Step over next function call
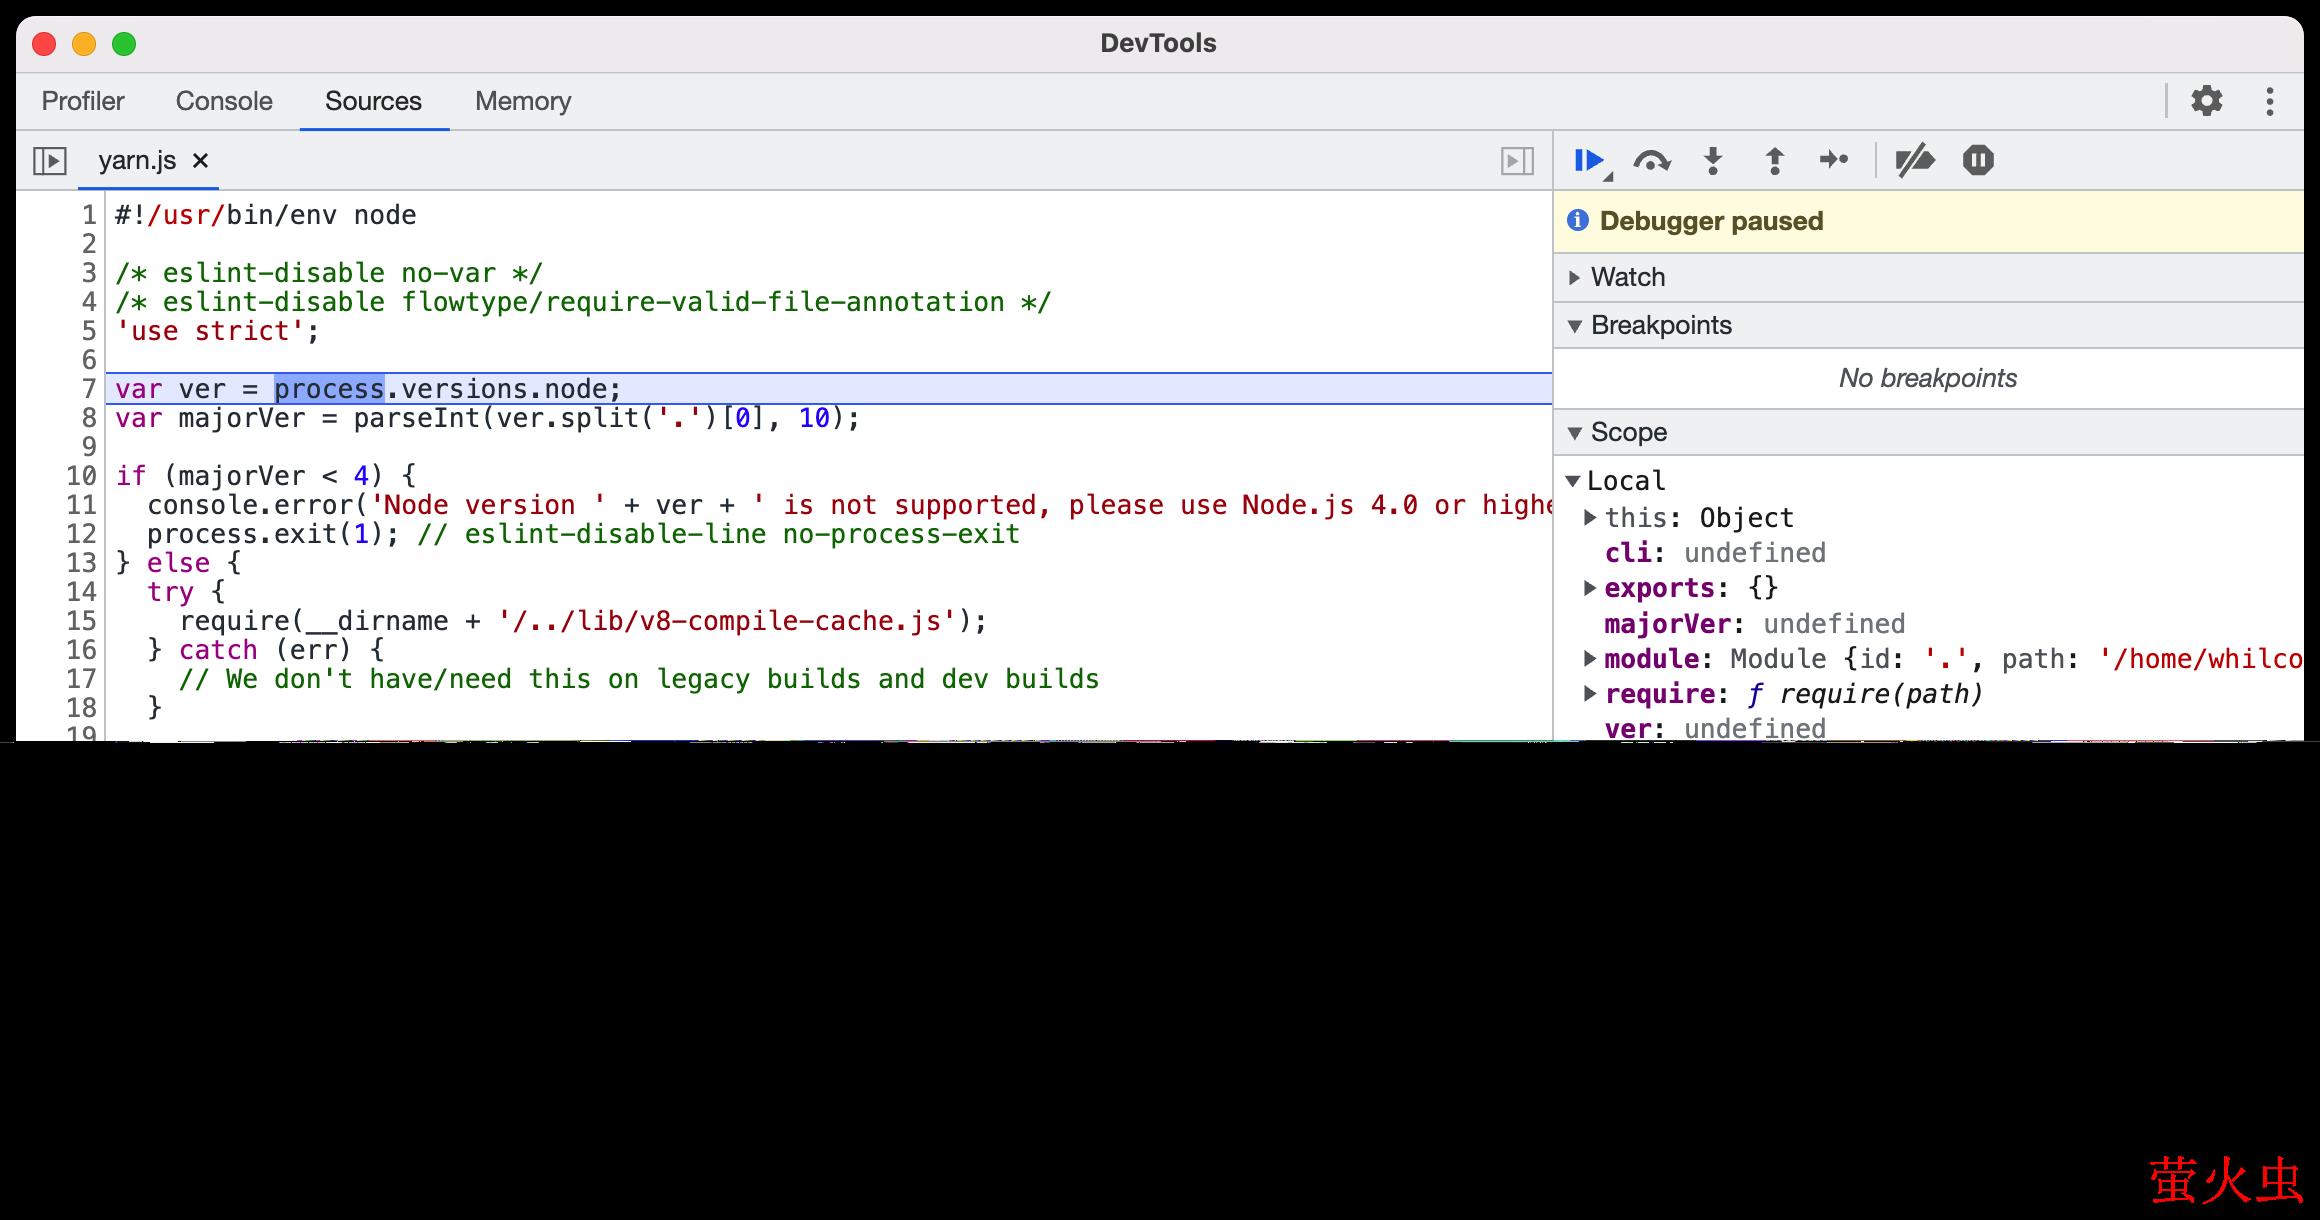 pyautogui.click(x=1651, y=161)
